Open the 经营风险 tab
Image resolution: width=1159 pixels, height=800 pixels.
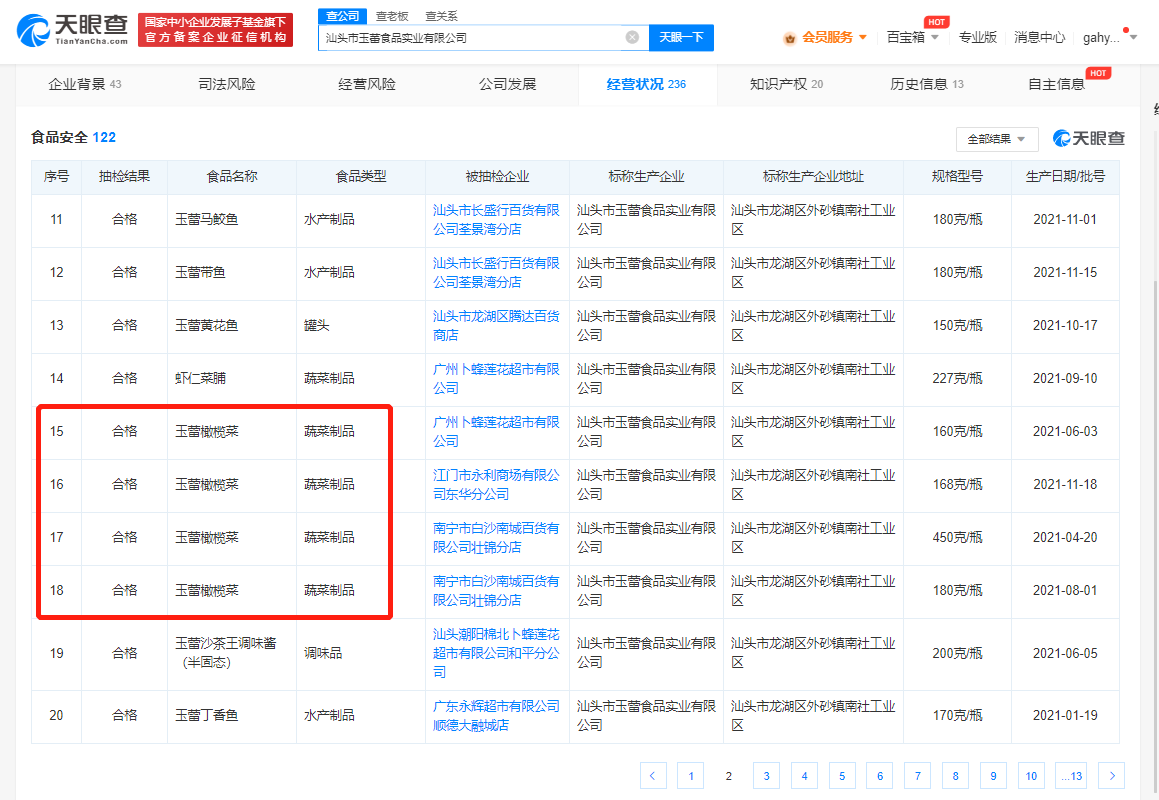click(367, 84)
